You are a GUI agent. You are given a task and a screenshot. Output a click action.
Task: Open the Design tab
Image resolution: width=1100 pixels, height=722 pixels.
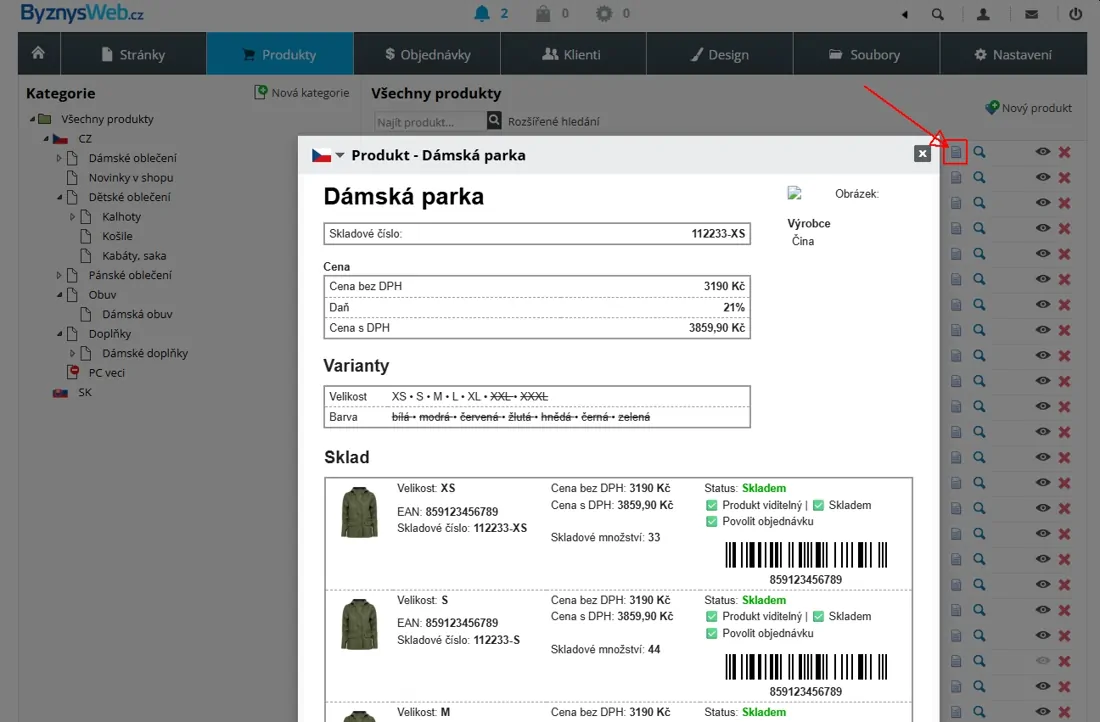click(x=720, y=53)
